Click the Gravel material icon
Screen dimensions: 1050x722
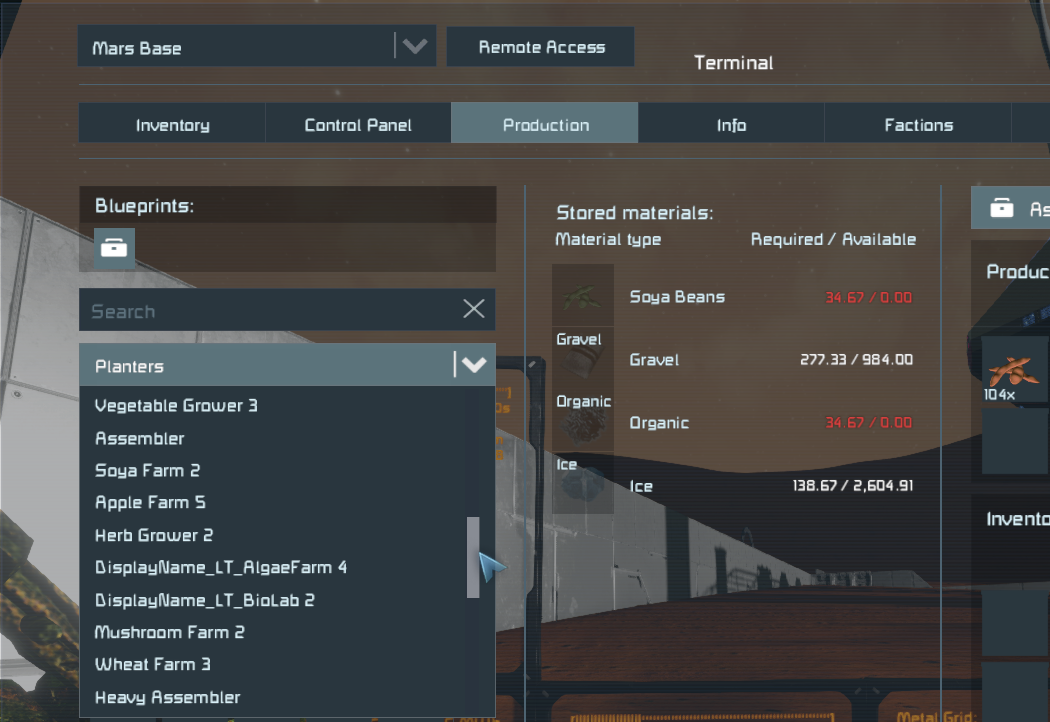pos(583,358)
